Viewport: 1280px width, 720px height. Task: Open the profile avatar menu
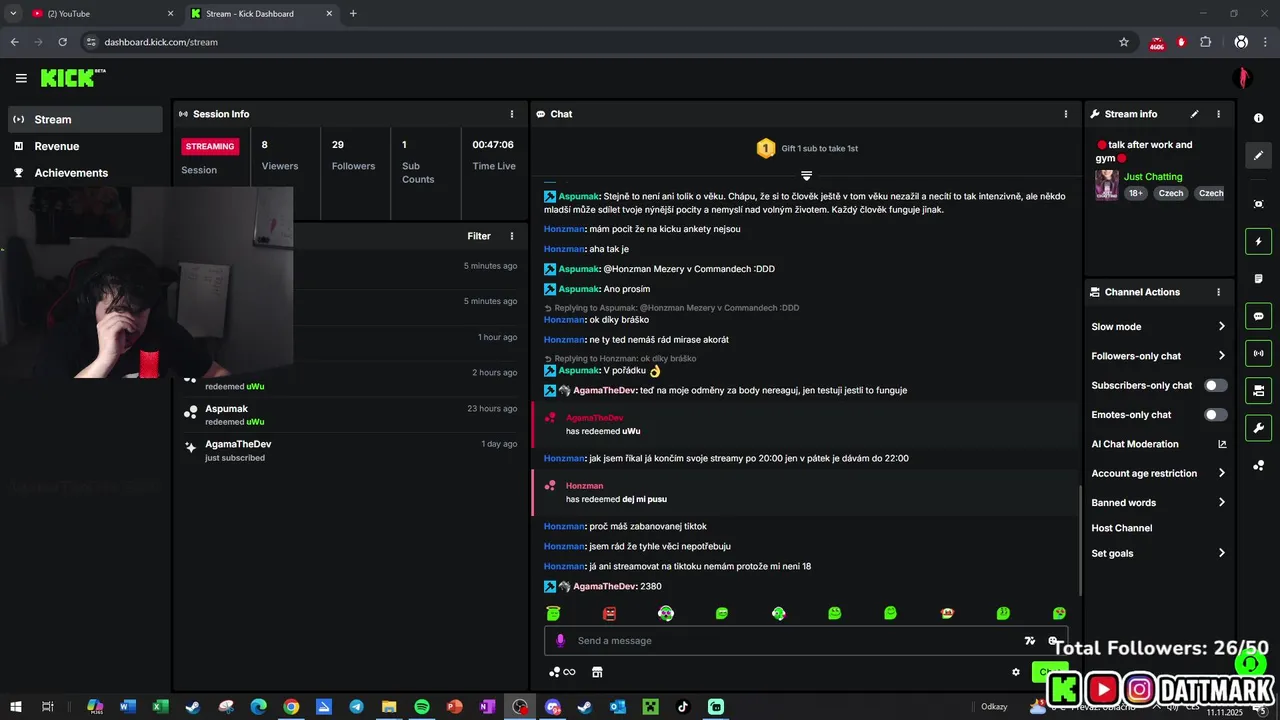tap(1244, 78)
